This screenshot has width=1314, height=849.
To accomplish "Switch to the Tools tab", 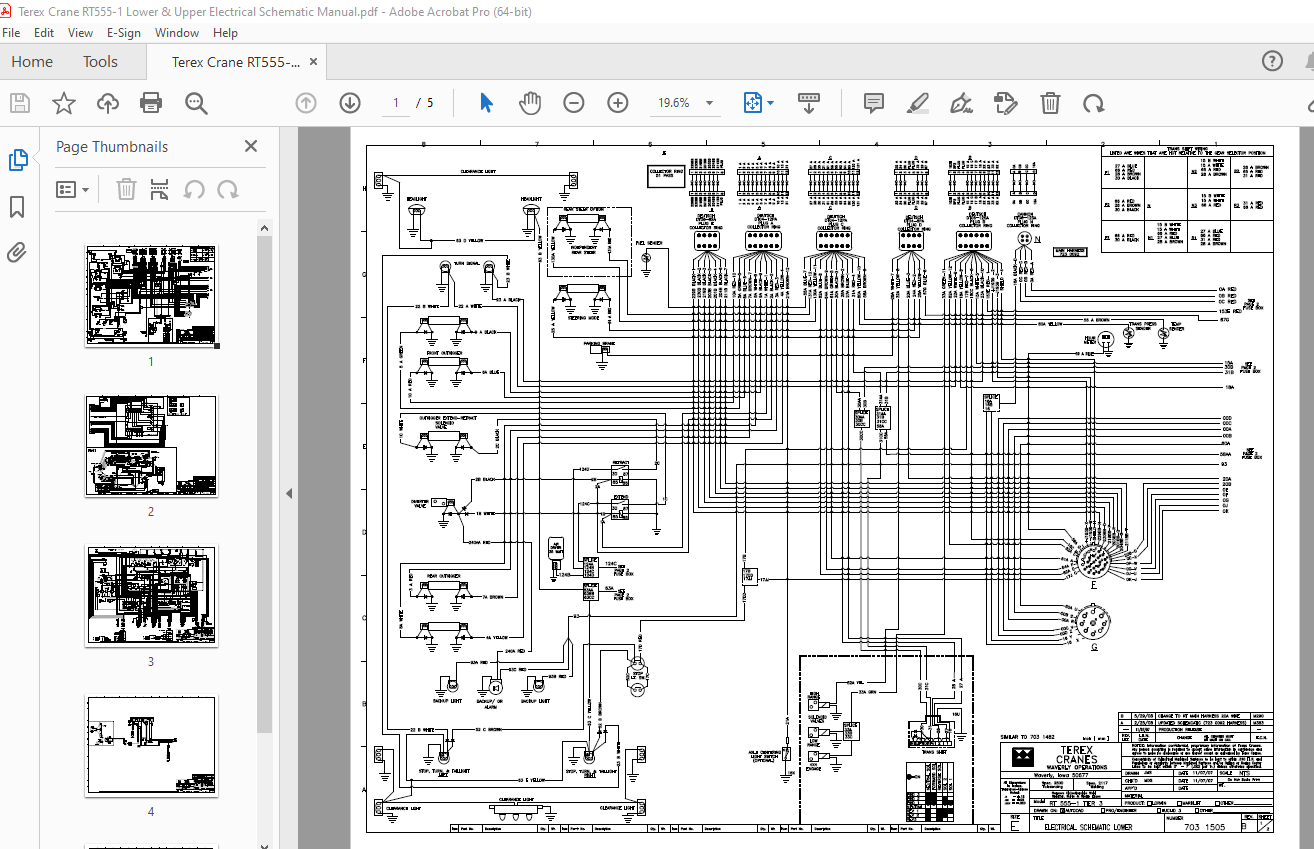I will tap(100, 61).
